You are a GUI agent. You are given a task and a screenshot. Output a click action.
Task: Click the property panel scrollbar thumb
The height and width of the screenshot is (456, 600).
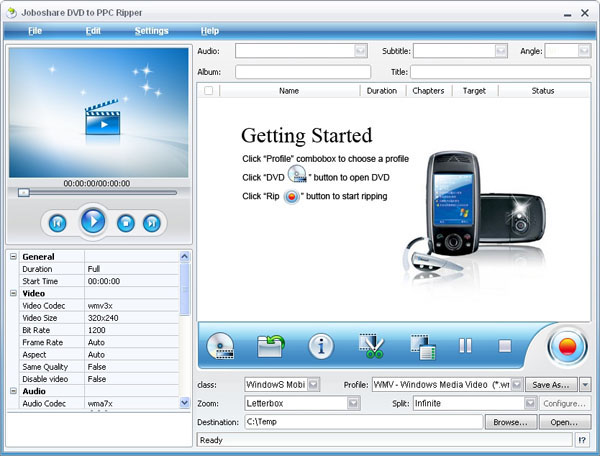[x=184, y=289]
